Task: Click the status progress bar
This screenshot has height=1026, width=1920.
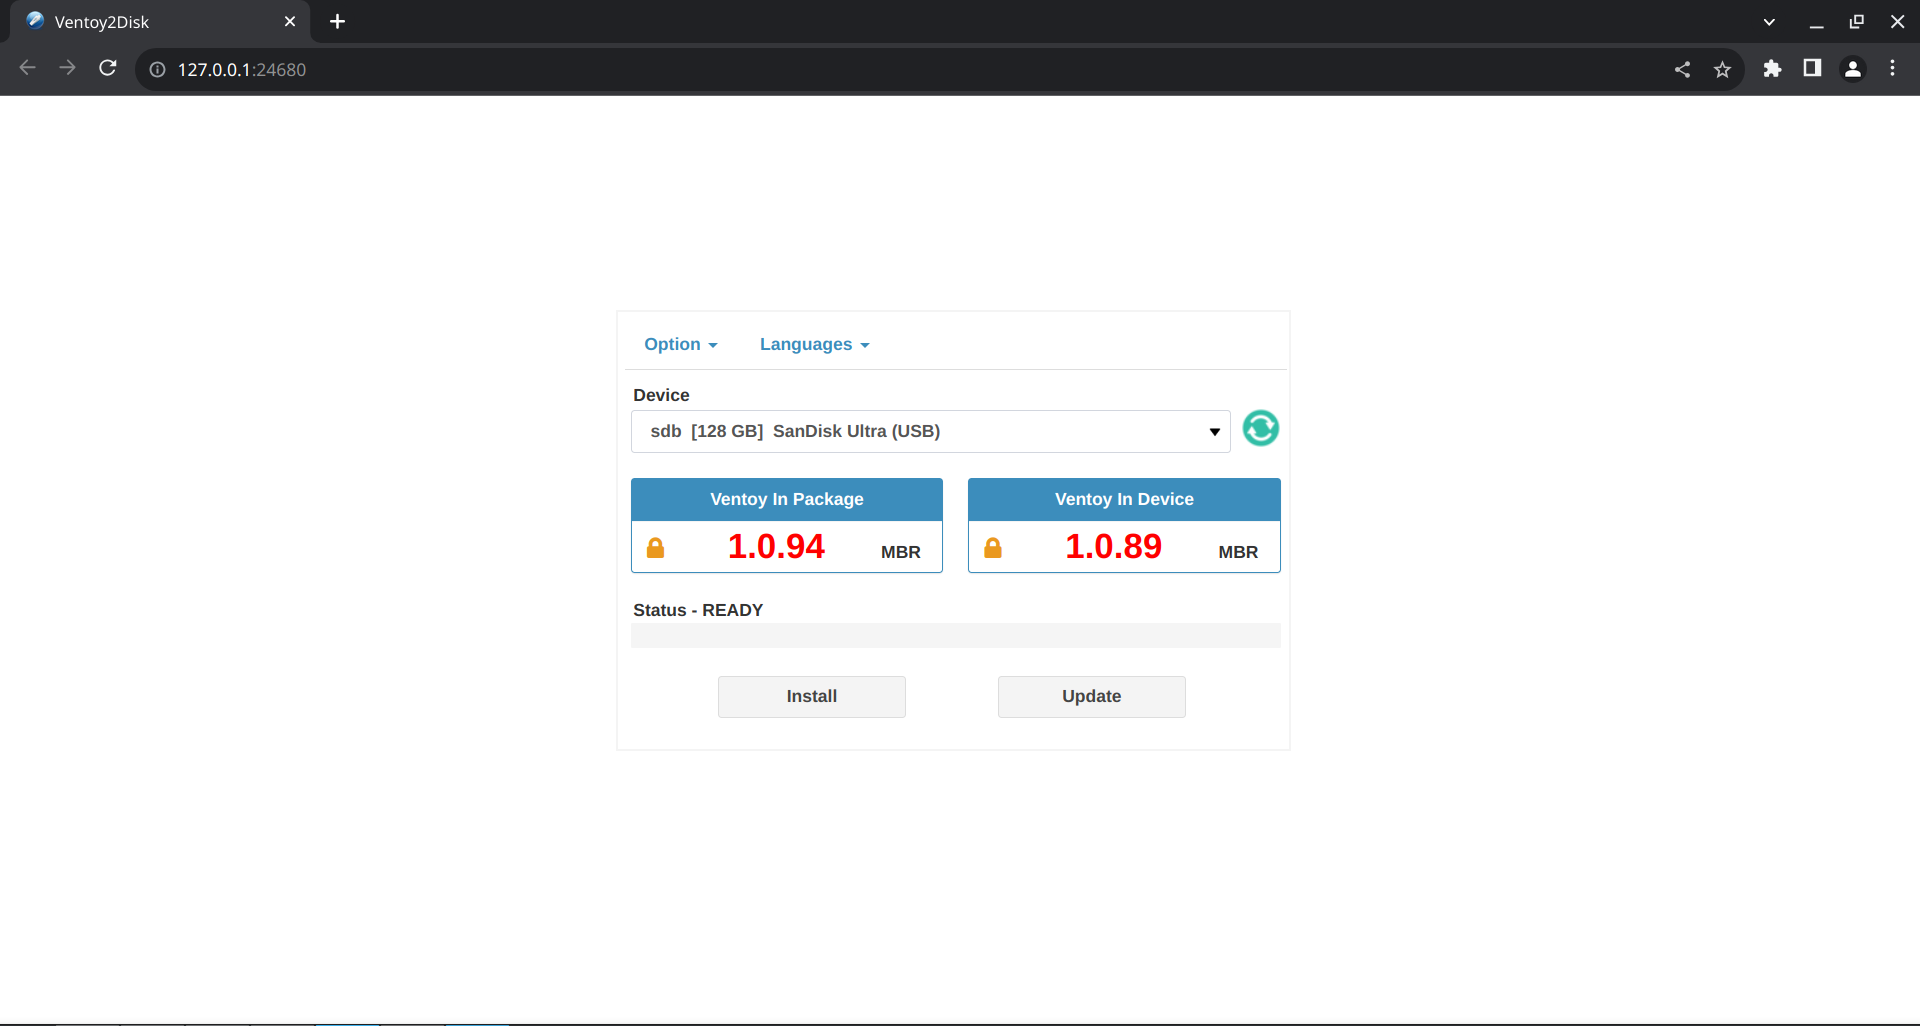Action: 955,635
